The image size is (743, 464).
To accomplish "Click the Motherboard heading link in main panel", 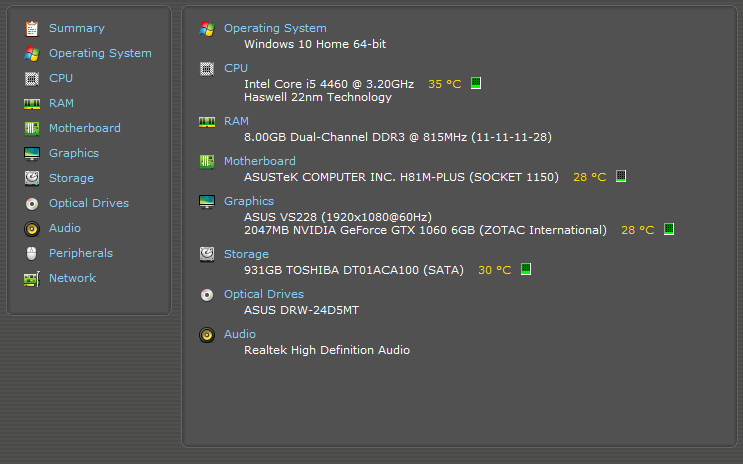I will 260,161.
